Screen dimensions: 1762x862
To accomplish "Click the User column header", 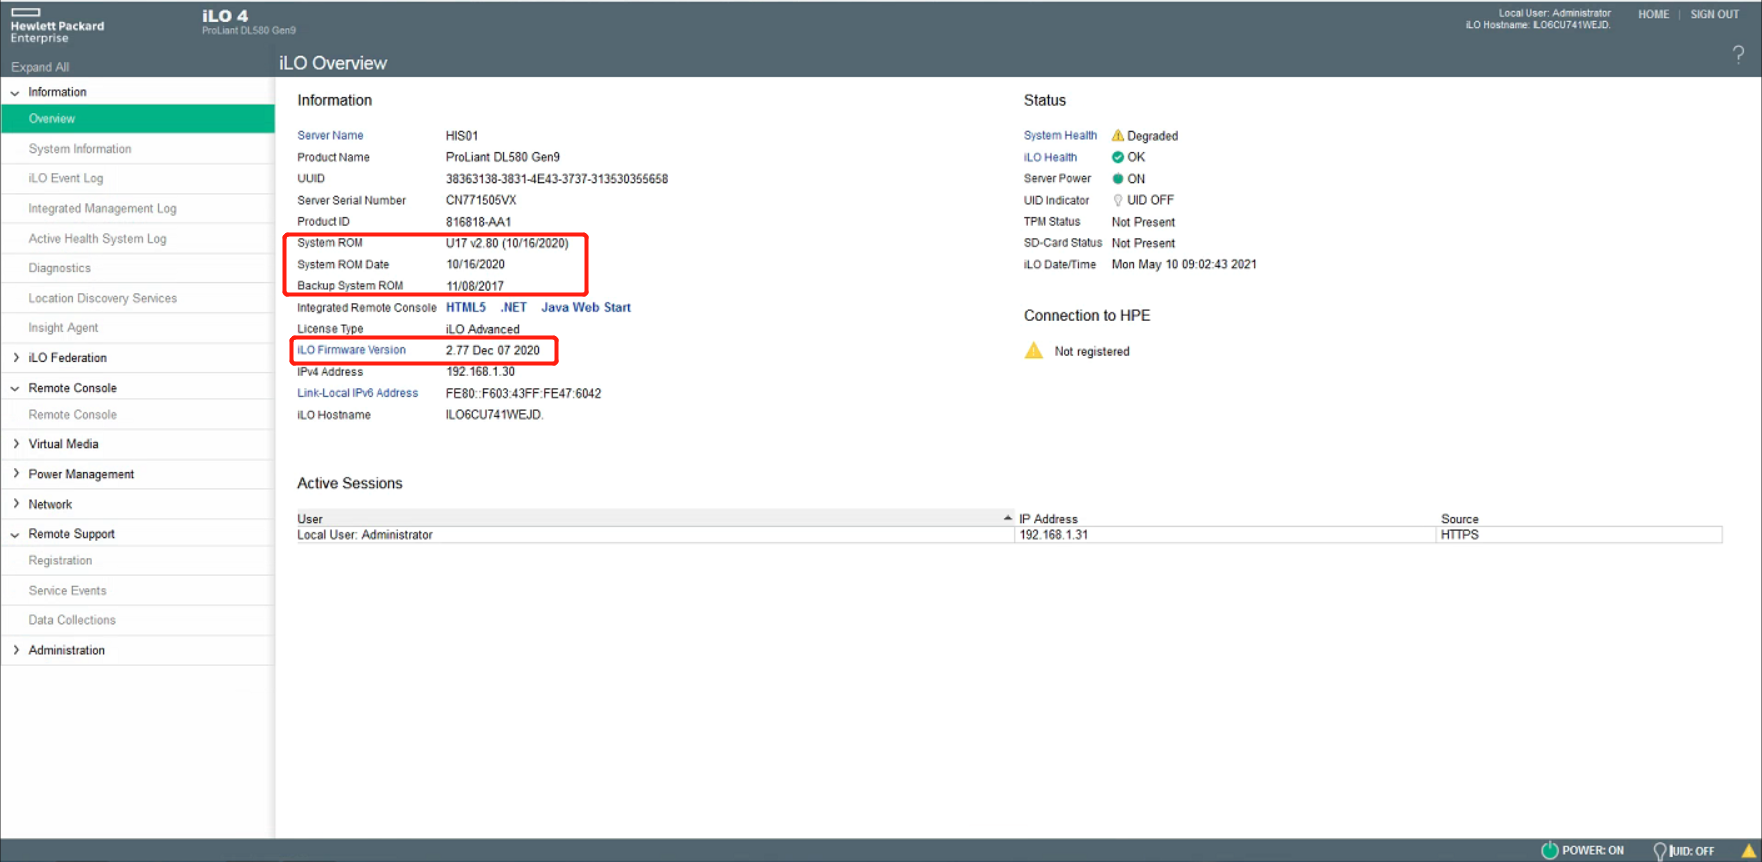I will pos(310,519).
